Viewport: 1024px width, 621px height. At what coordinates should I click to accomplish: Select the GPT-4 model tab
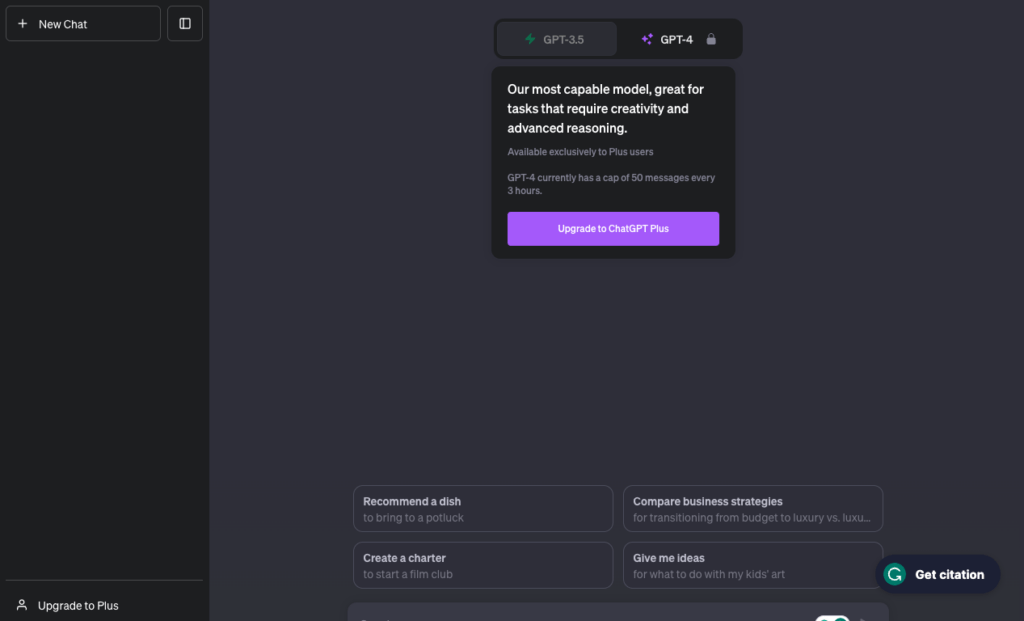(x=679, y=39)
